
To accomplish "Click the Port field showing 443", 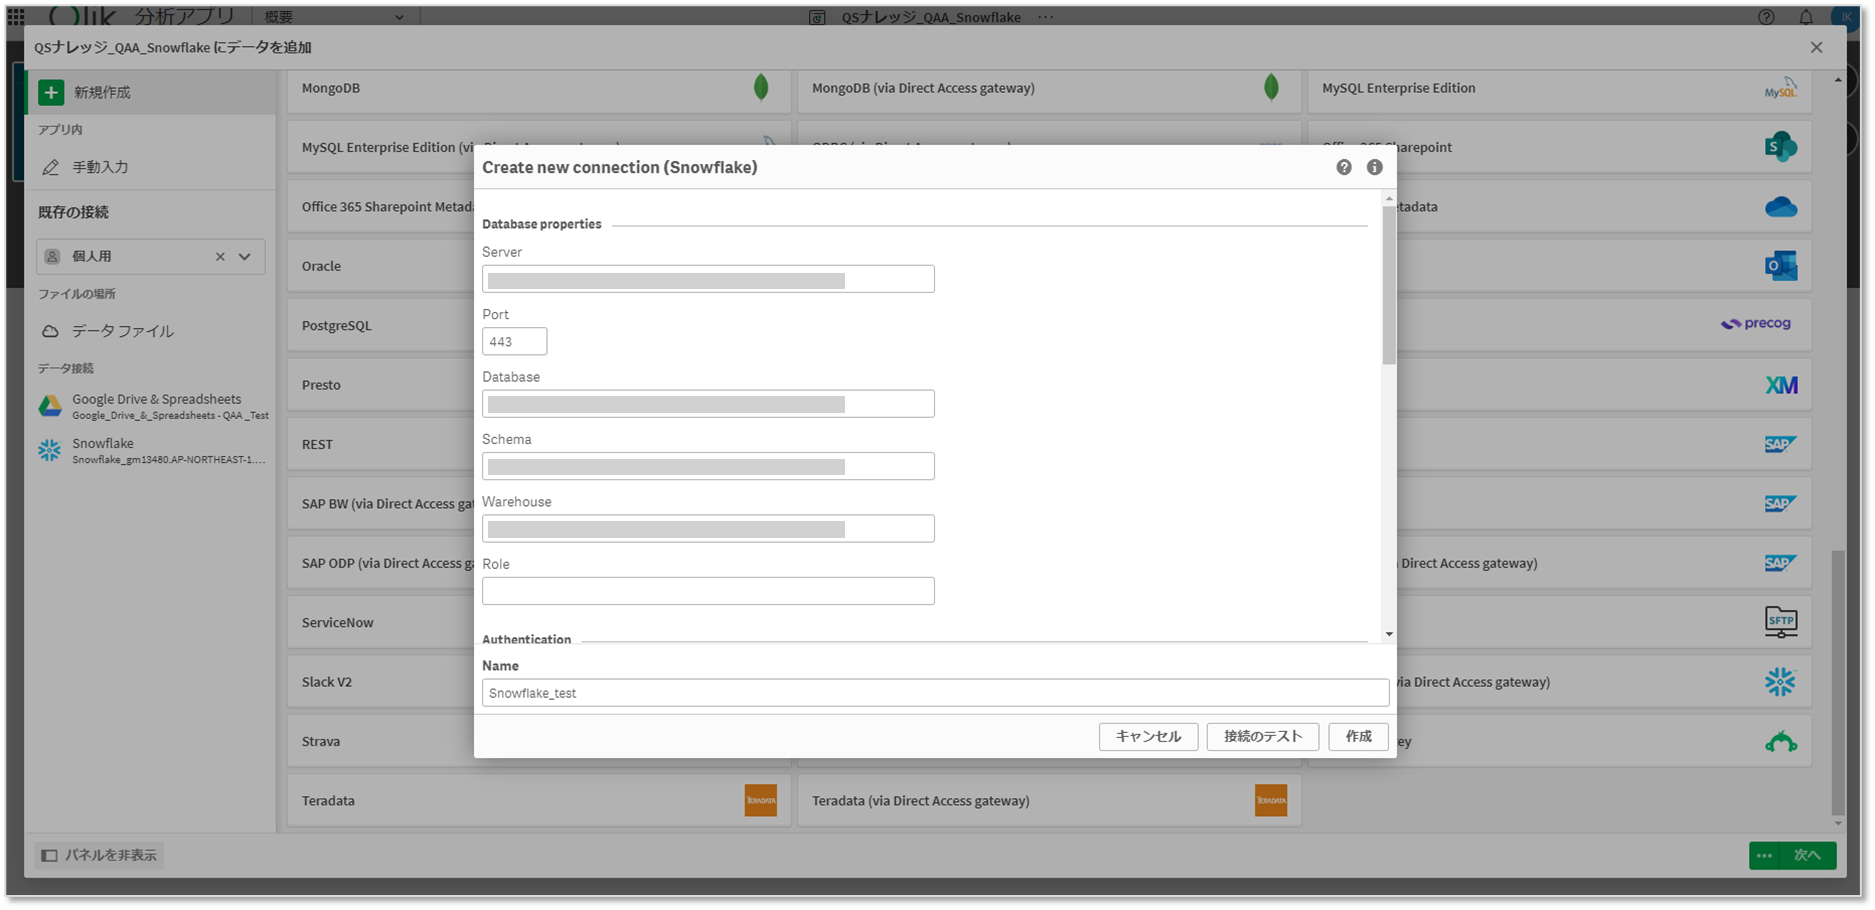I will pyautogui.click(x=514, y=342).
